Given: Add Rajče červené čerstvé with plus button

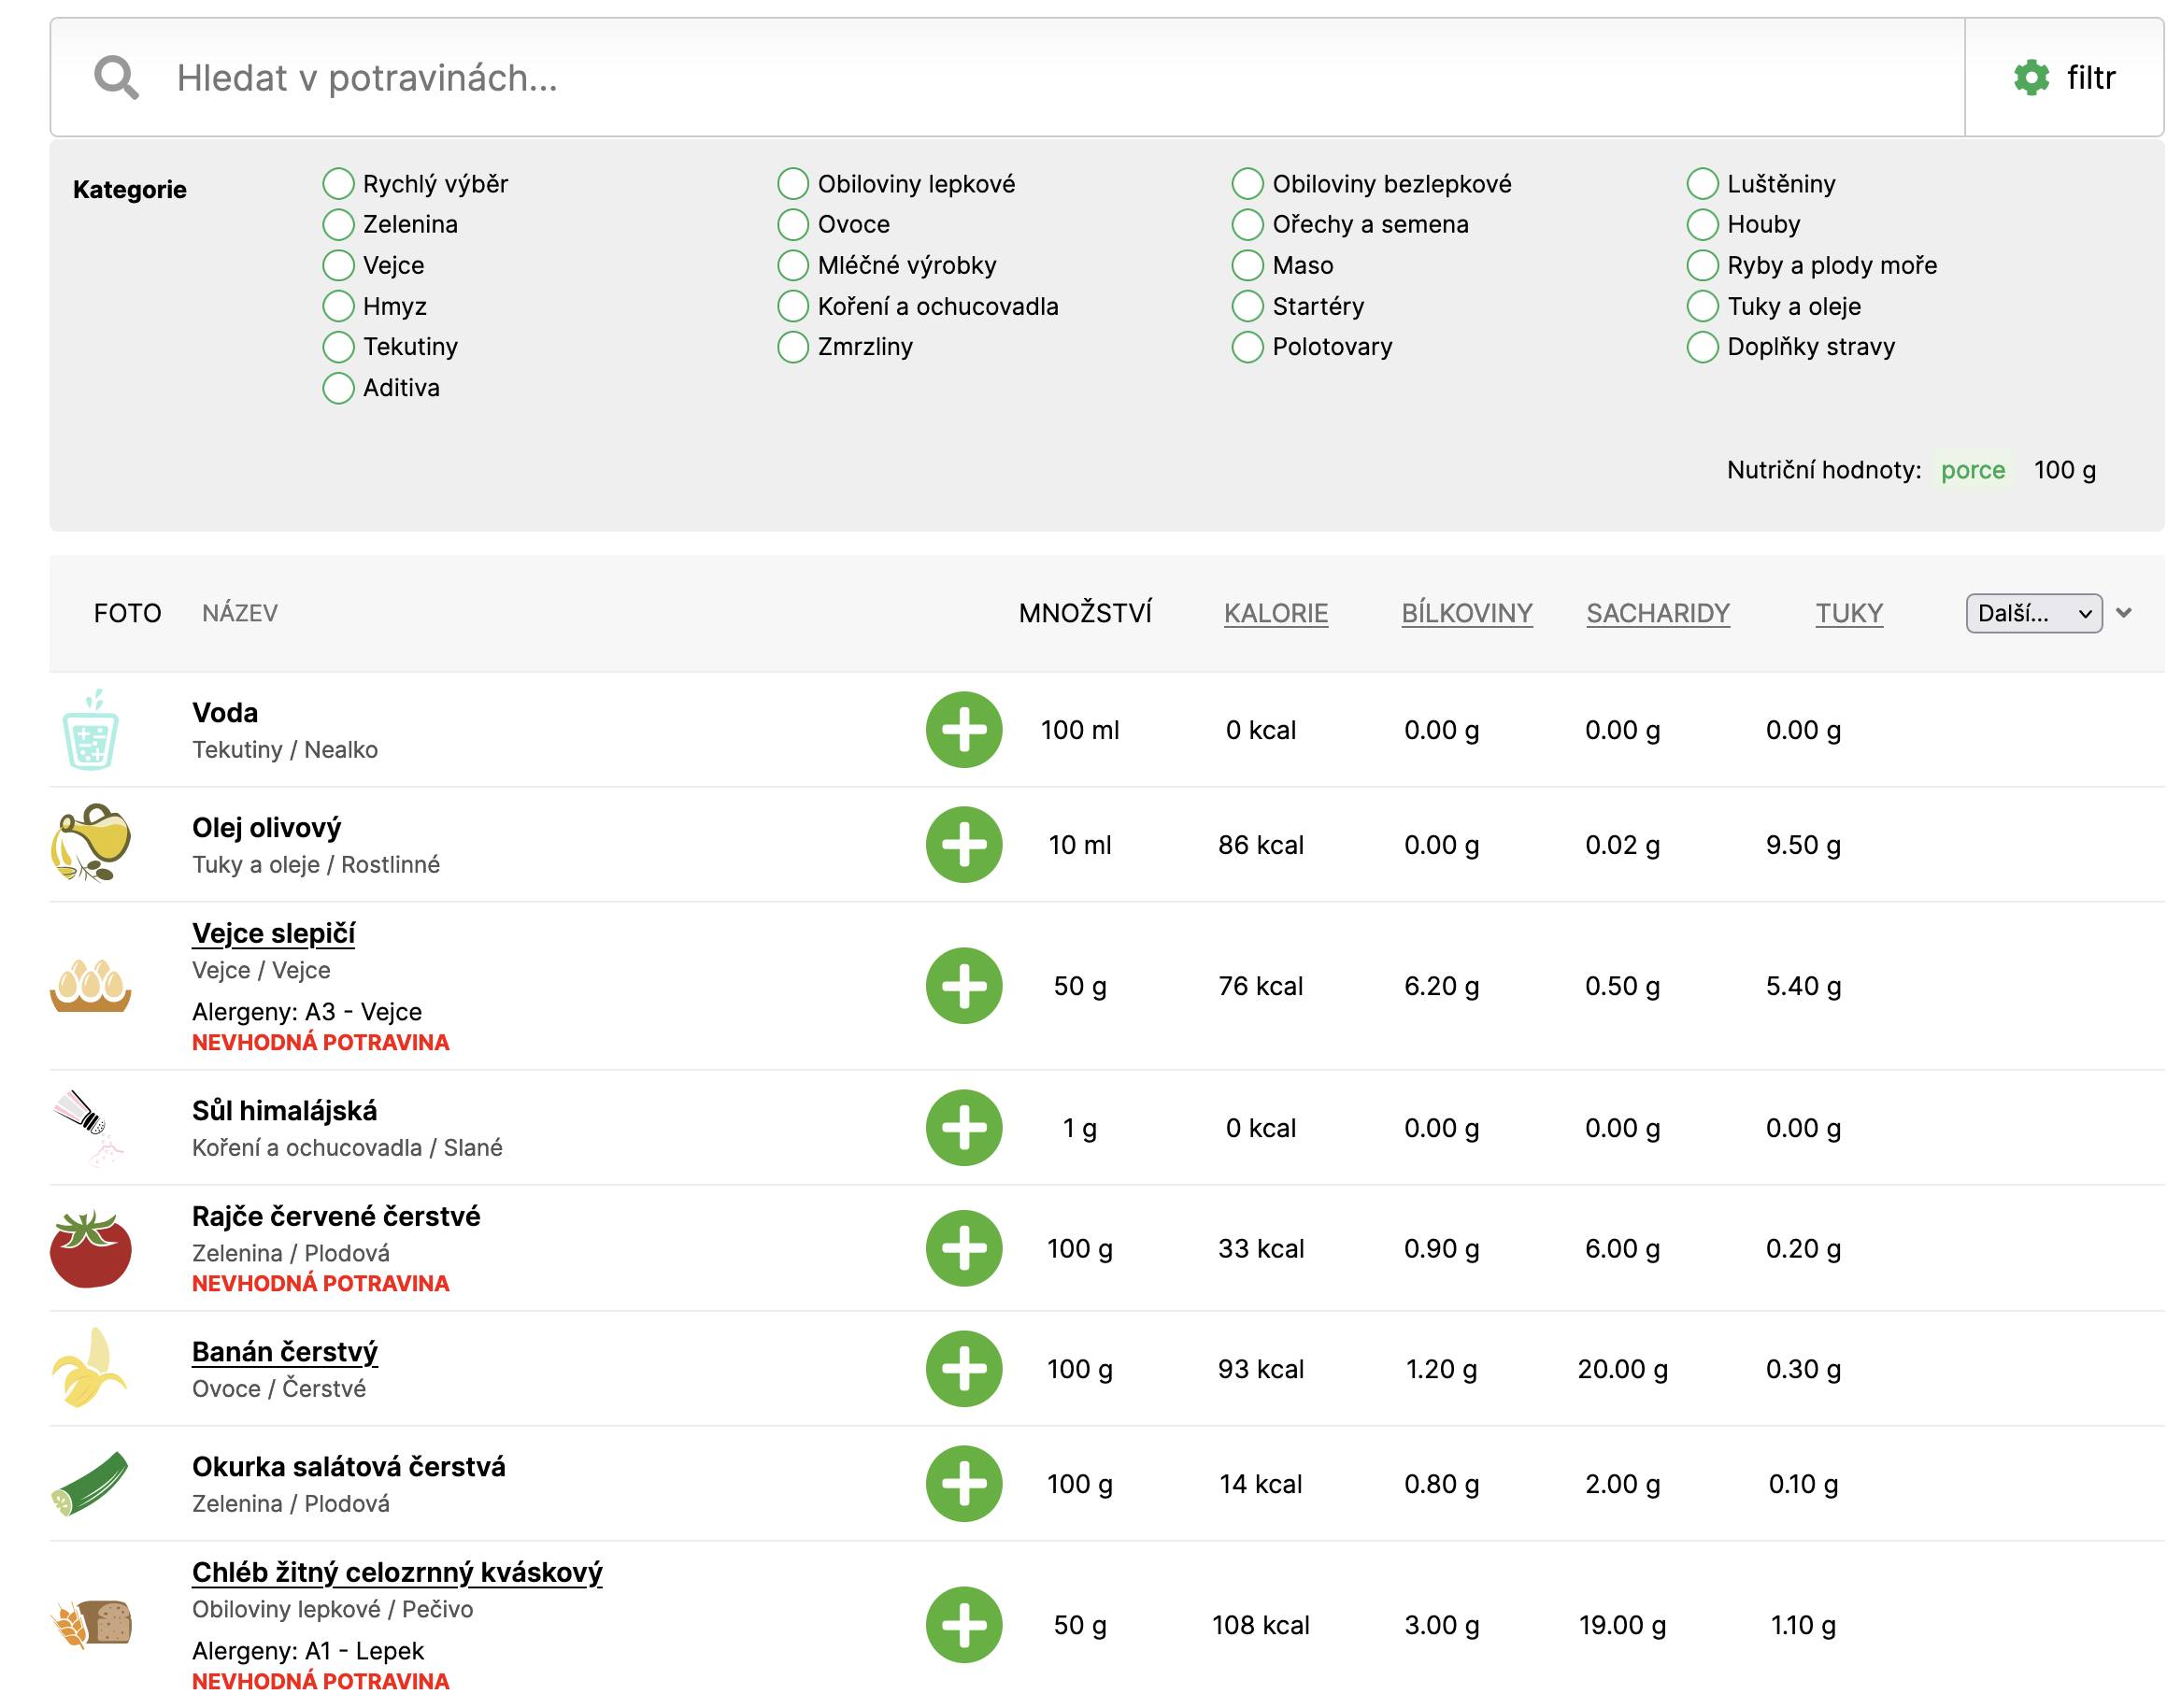Looking at the screenshot, I should 963,1247.
